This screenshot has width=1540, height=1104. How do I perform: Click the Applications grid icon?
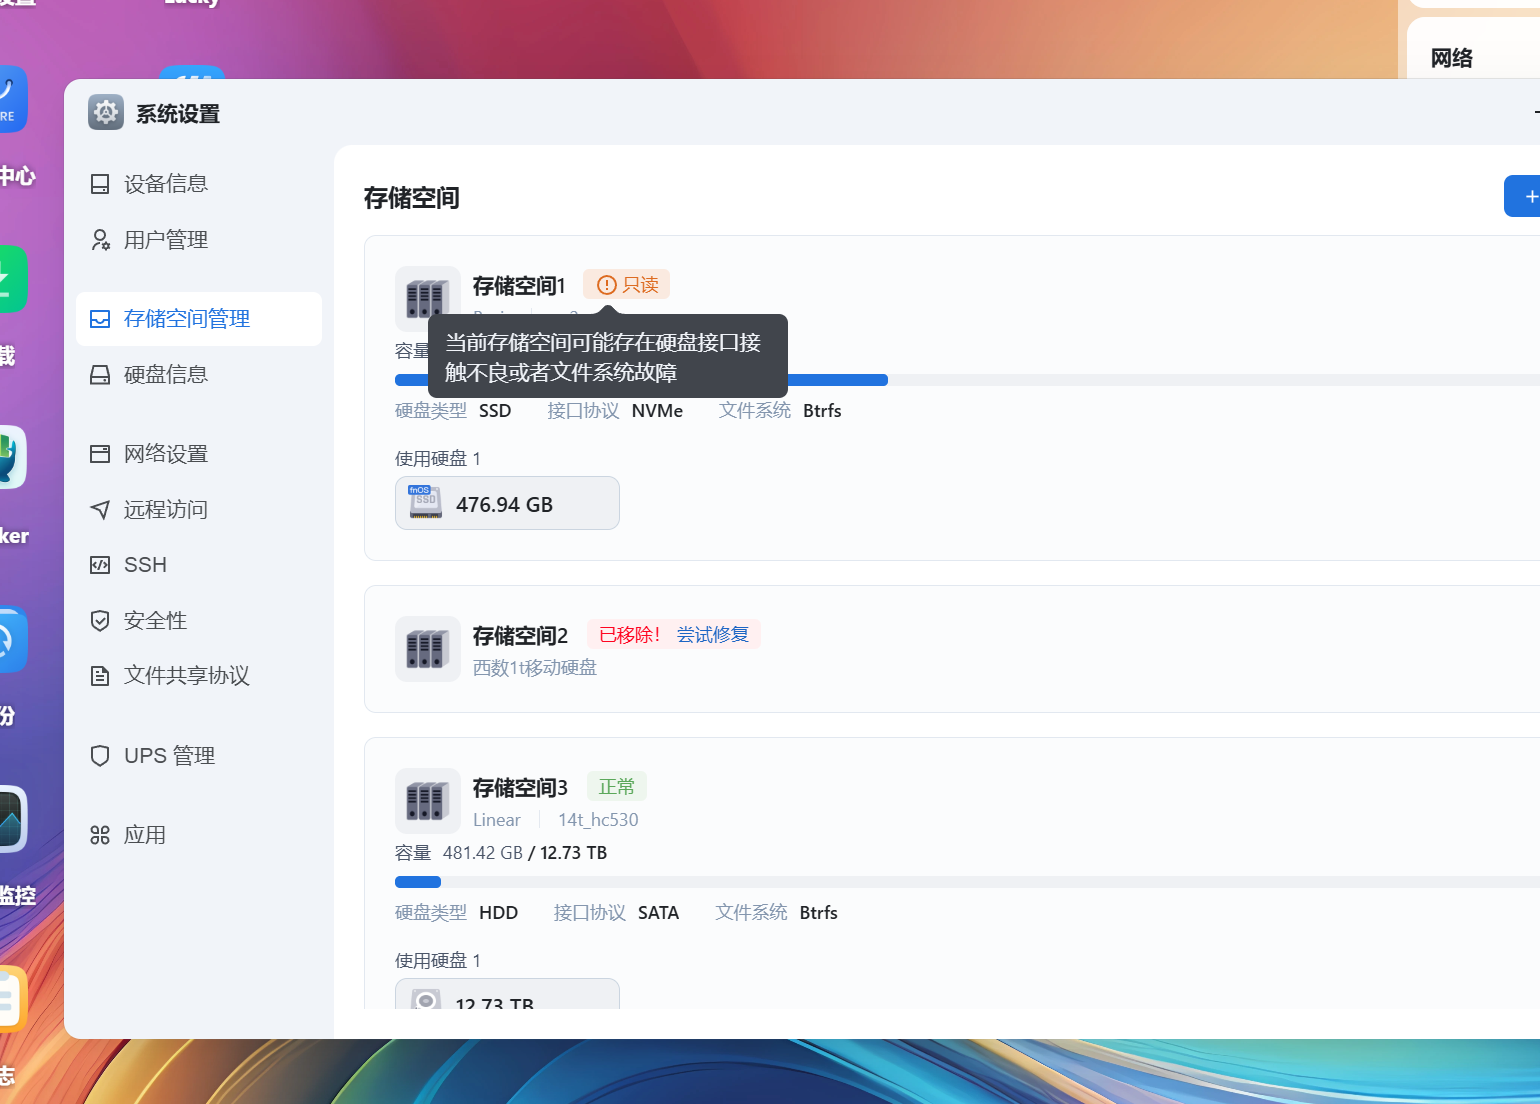(100, 835)
